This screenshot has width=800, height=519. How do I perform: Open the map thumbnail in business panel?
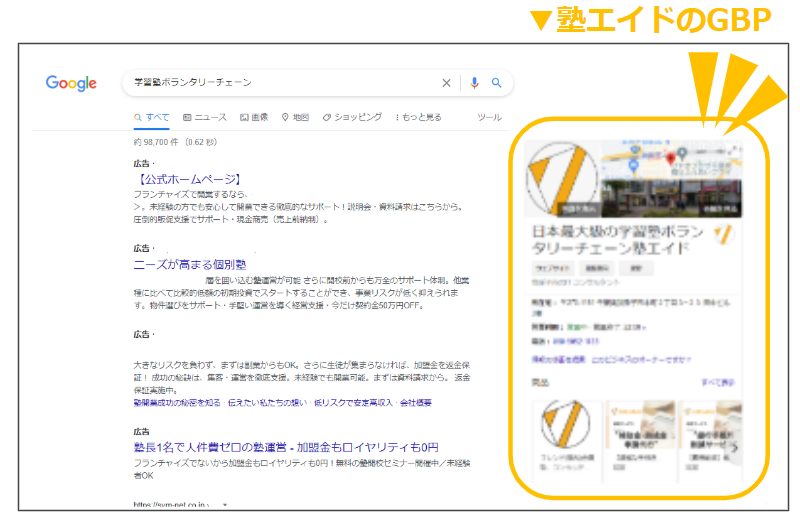pos(671,159)
